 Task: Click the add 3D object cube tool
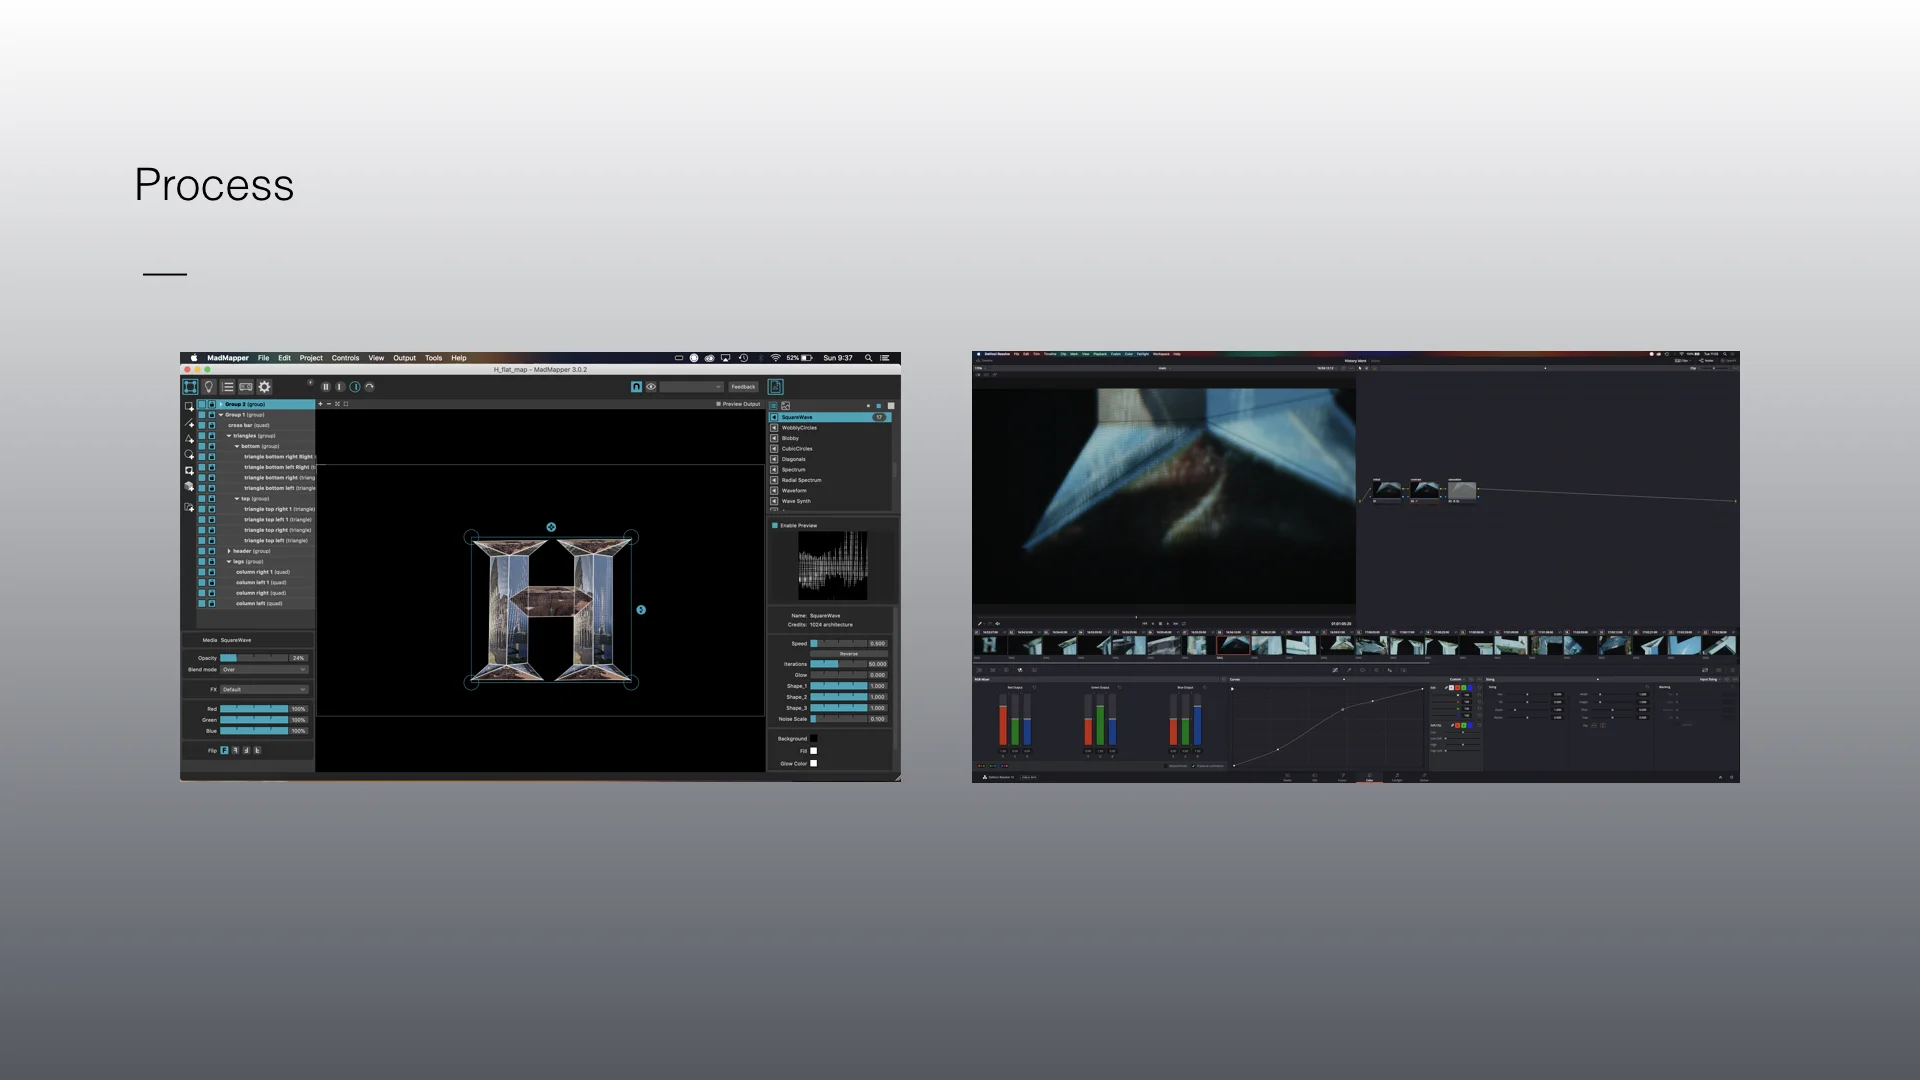click(189, 487)
